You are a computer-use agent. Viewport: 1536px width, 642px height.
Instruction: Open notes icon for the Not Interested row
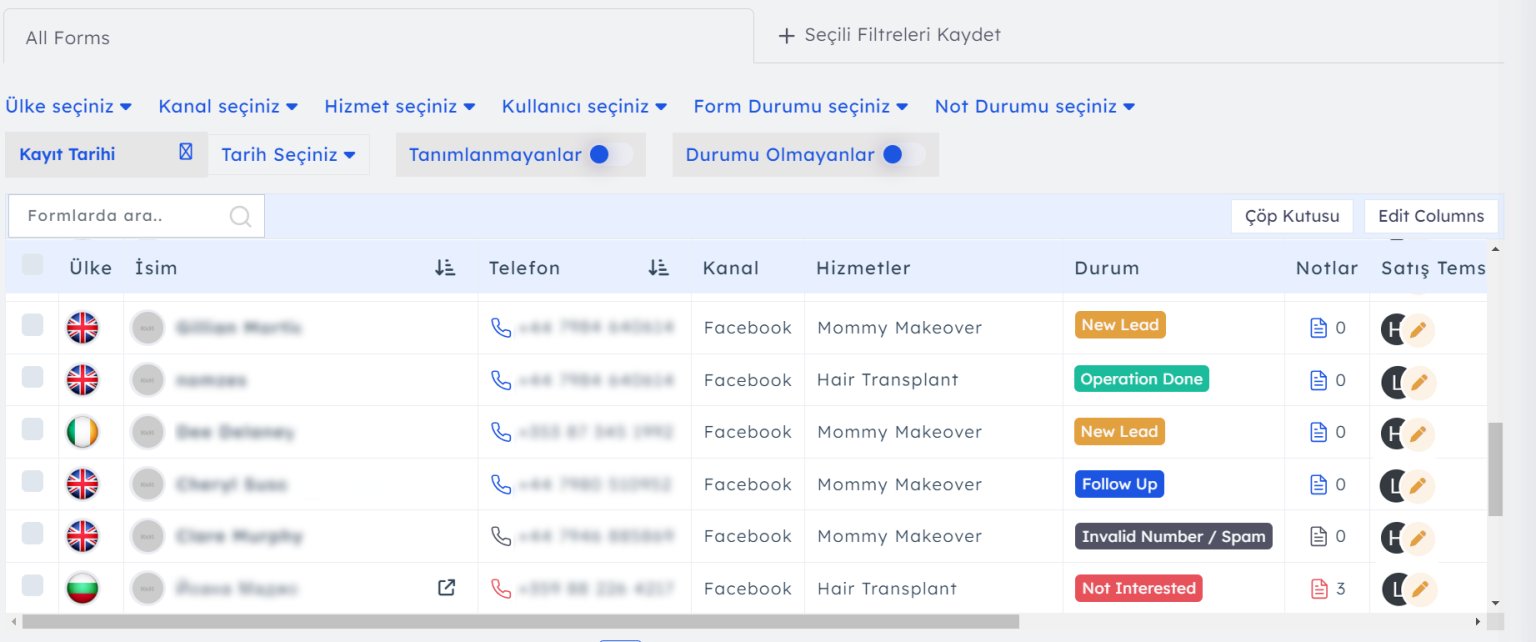1319,589
